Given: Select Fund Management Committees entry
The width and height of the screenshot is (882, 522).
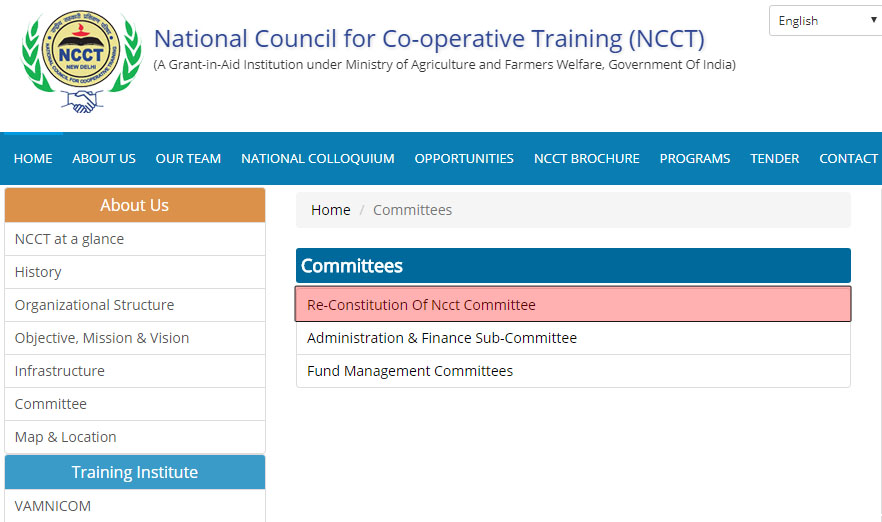Looking at the screenshot, I should (410, 371).
